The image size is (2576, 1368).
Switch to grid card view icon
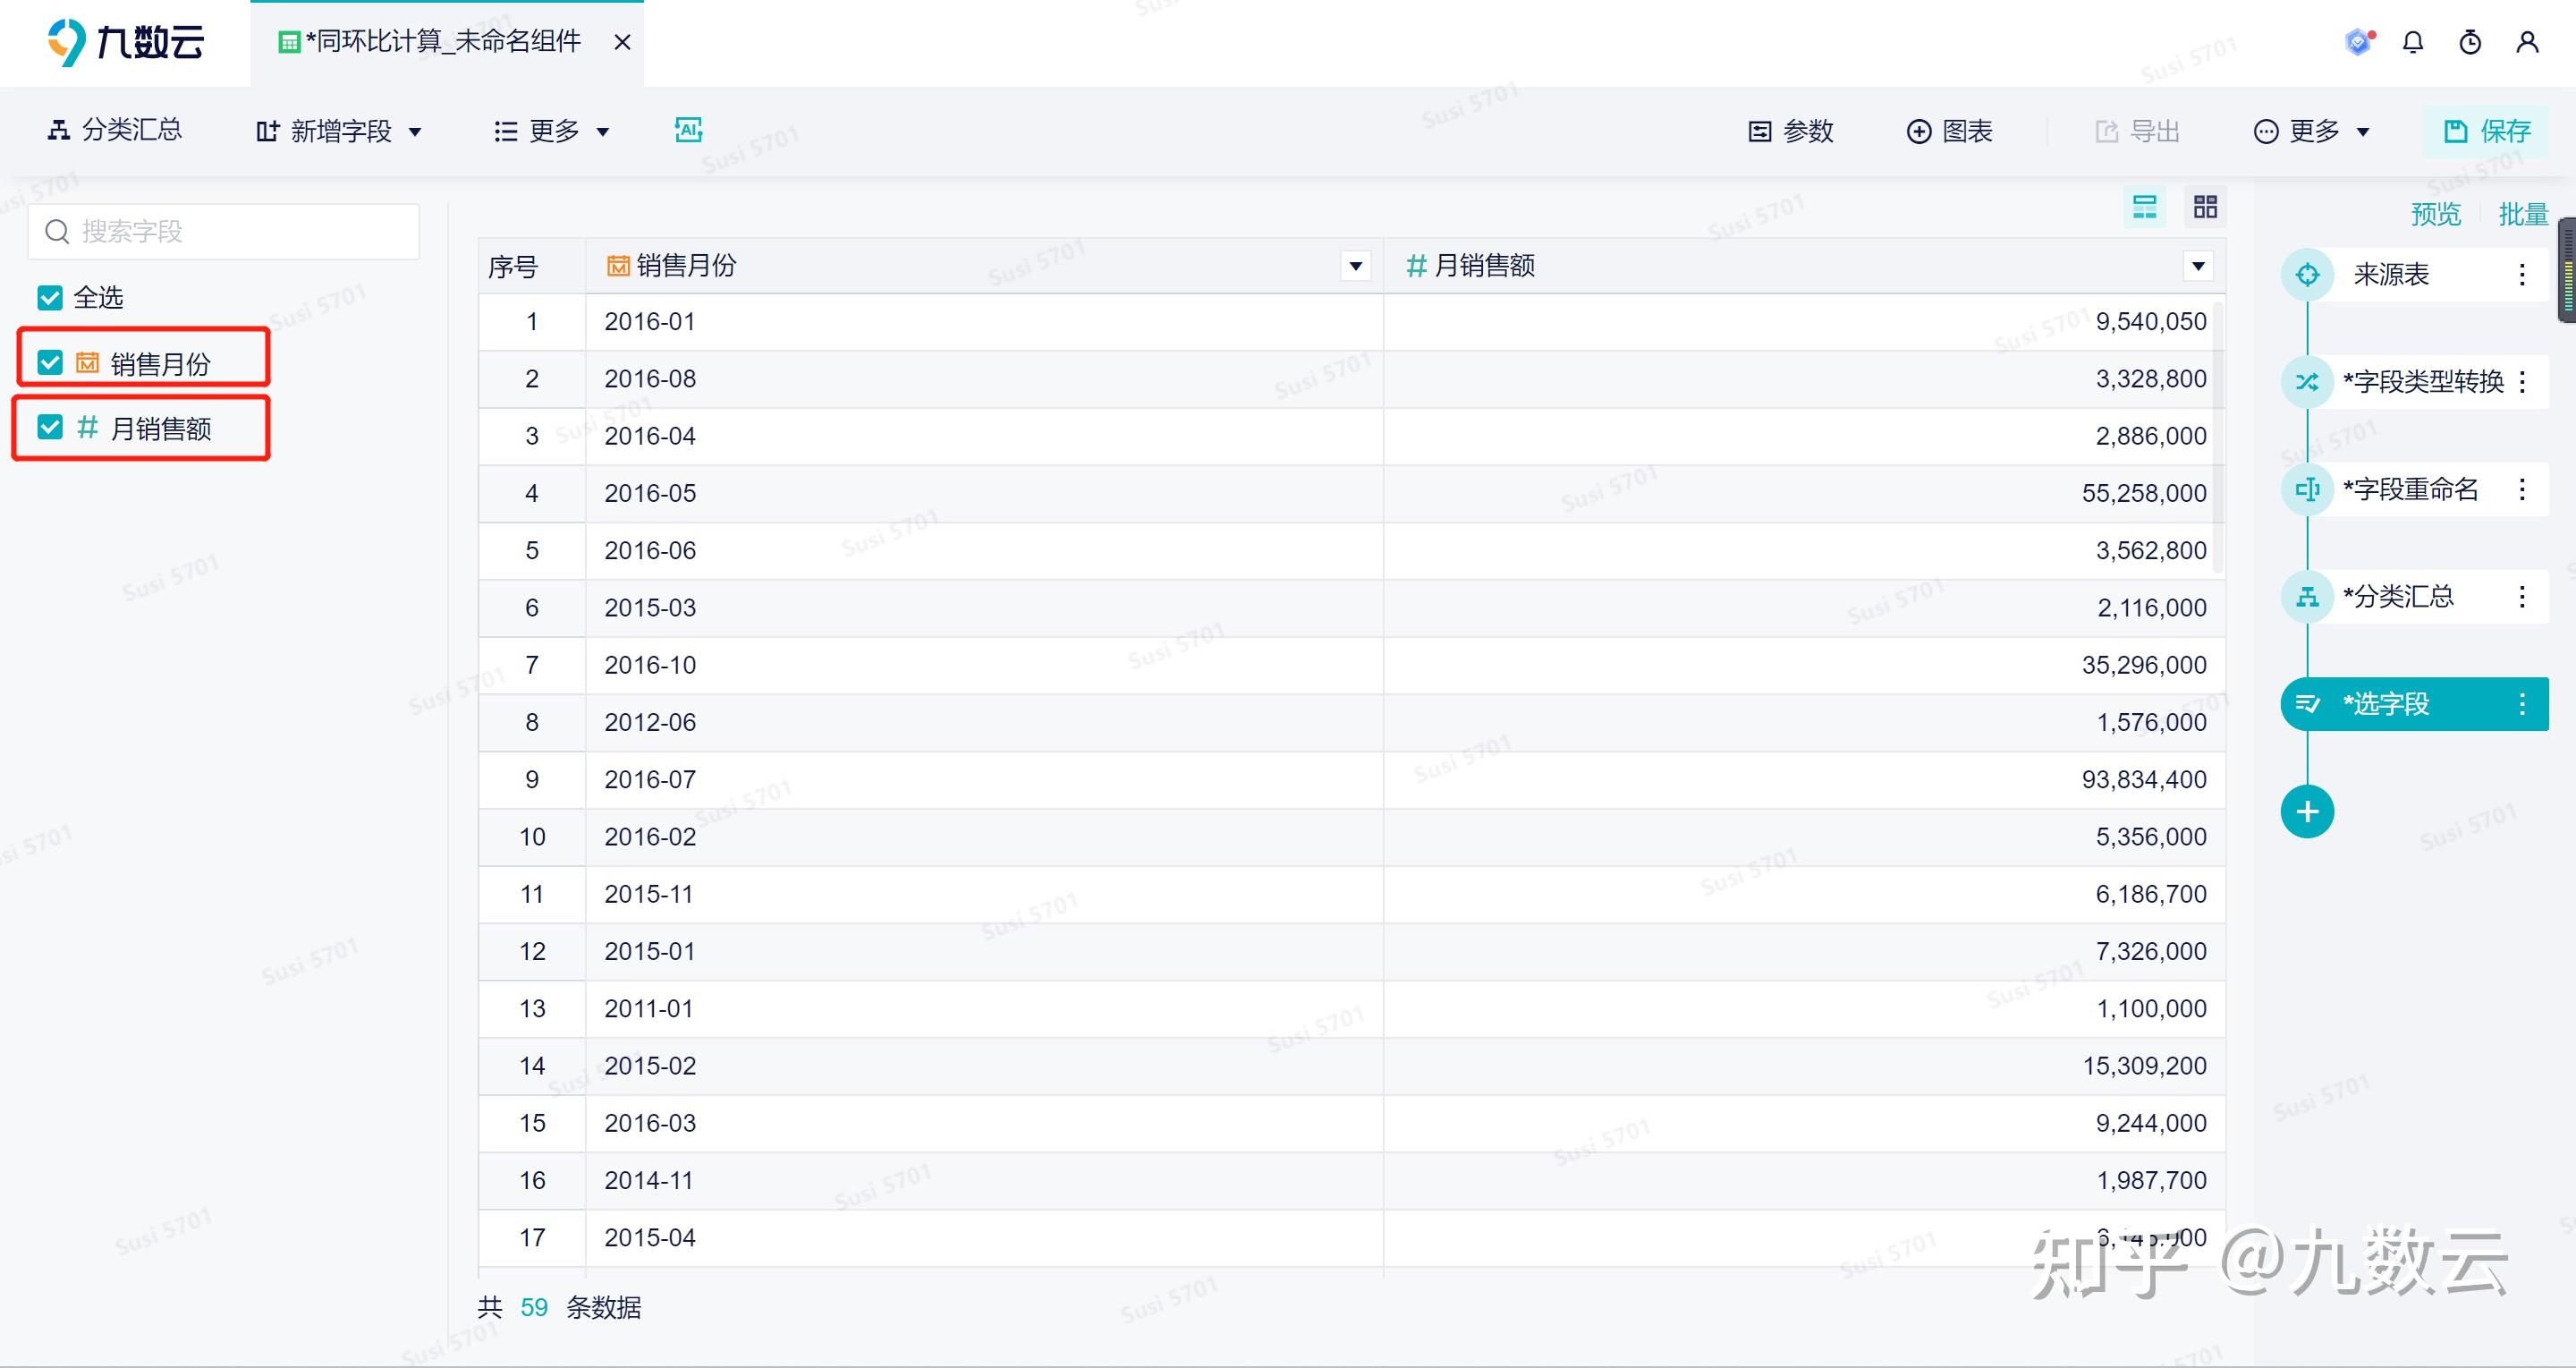(2205, 207)
